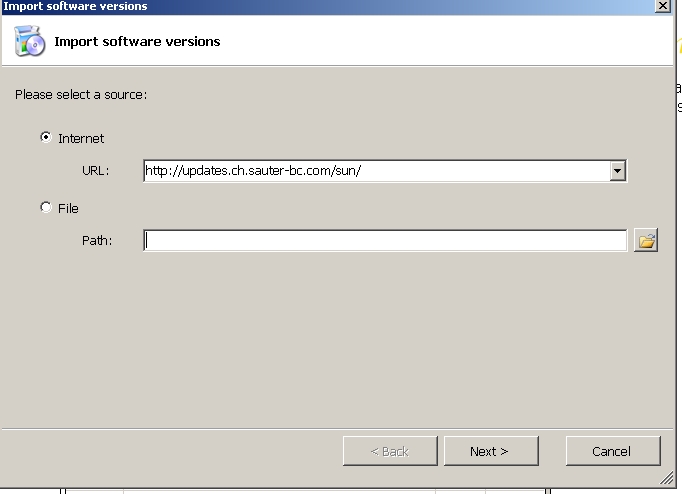Screen dimensions: 682x494
Task: Click the CD import wizard icon in header
Action: [30, 42]
